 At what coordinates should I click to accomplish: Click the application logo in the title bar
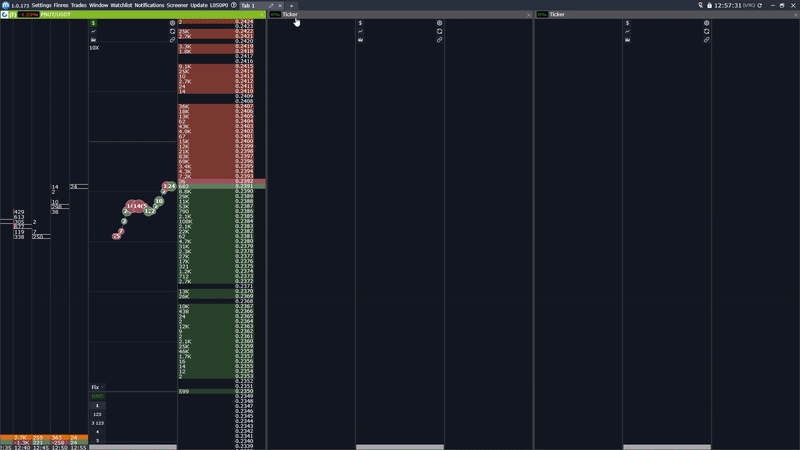pyautogui.click(x=5, y=5)
